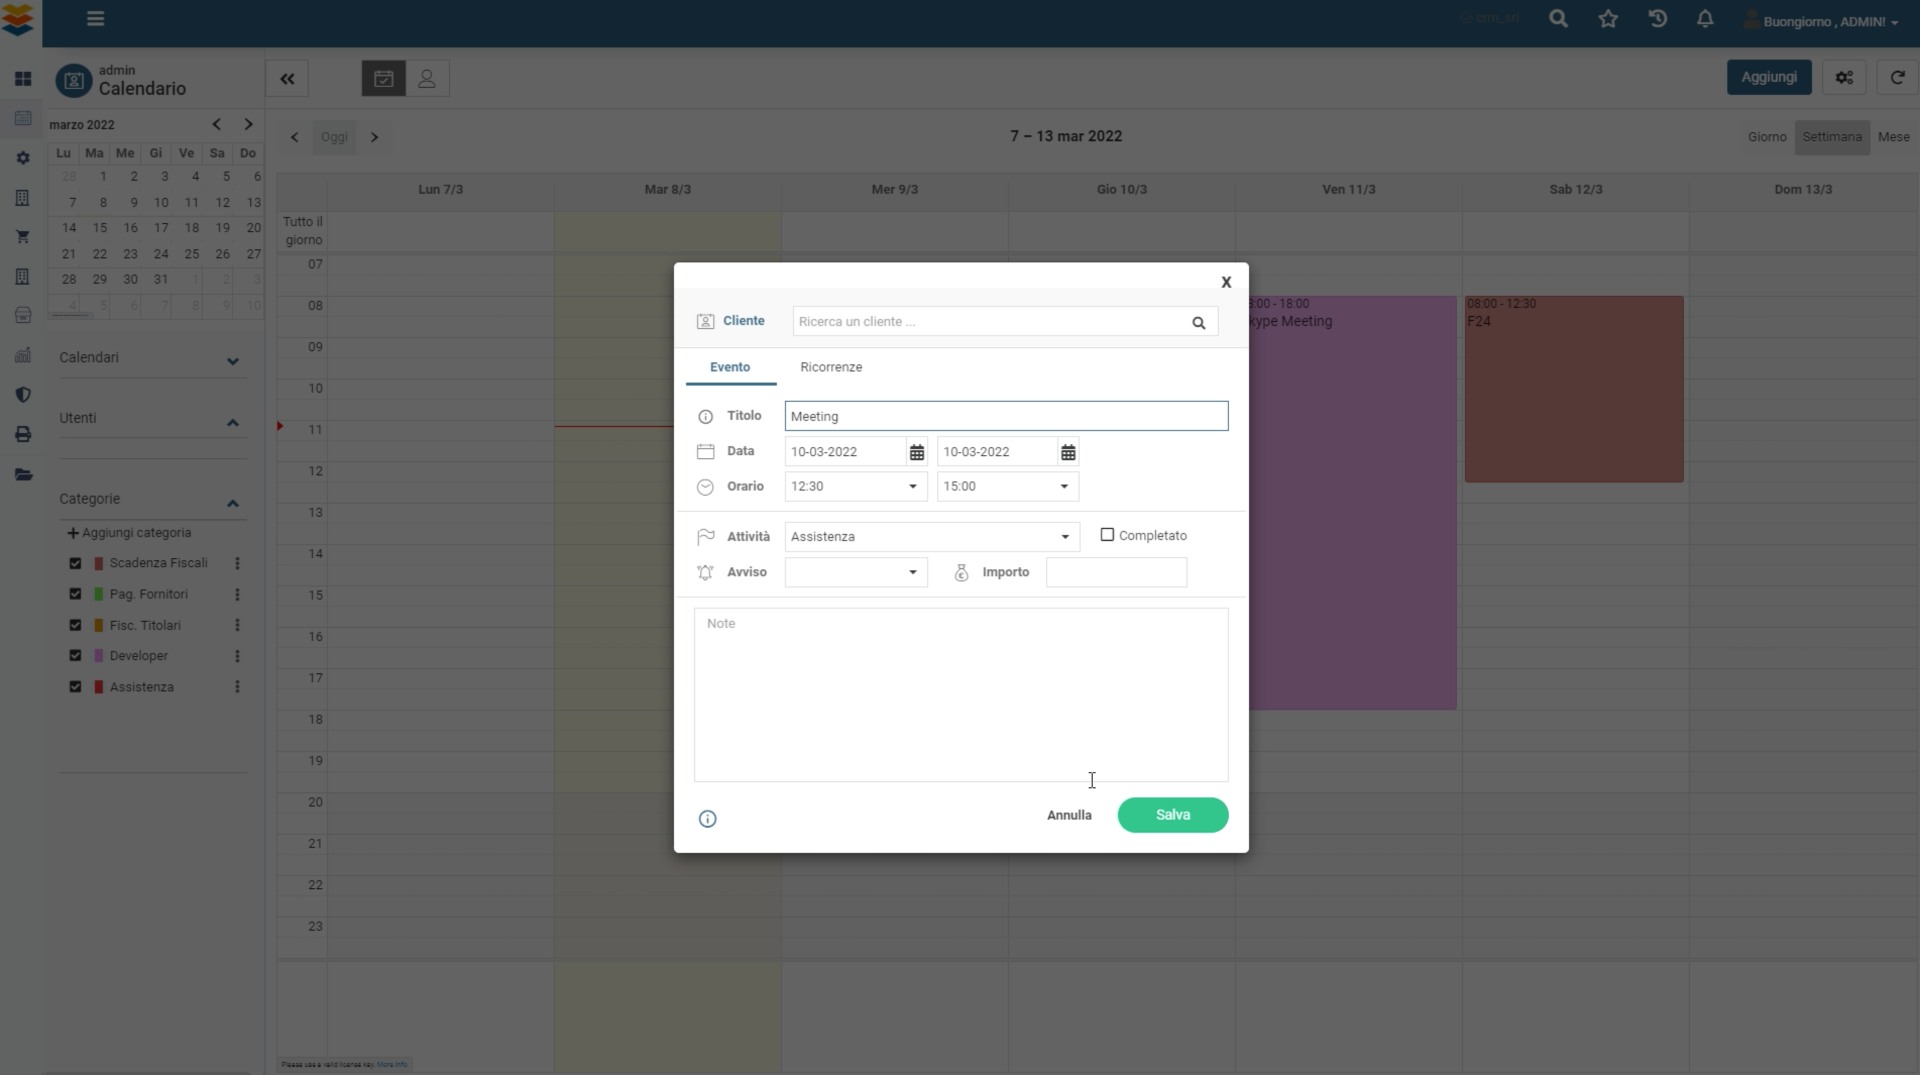Screen dimensions: 1920x1075
Task: Expand the Calendari section
Action: pyautogui.click(x=232, y=360)
